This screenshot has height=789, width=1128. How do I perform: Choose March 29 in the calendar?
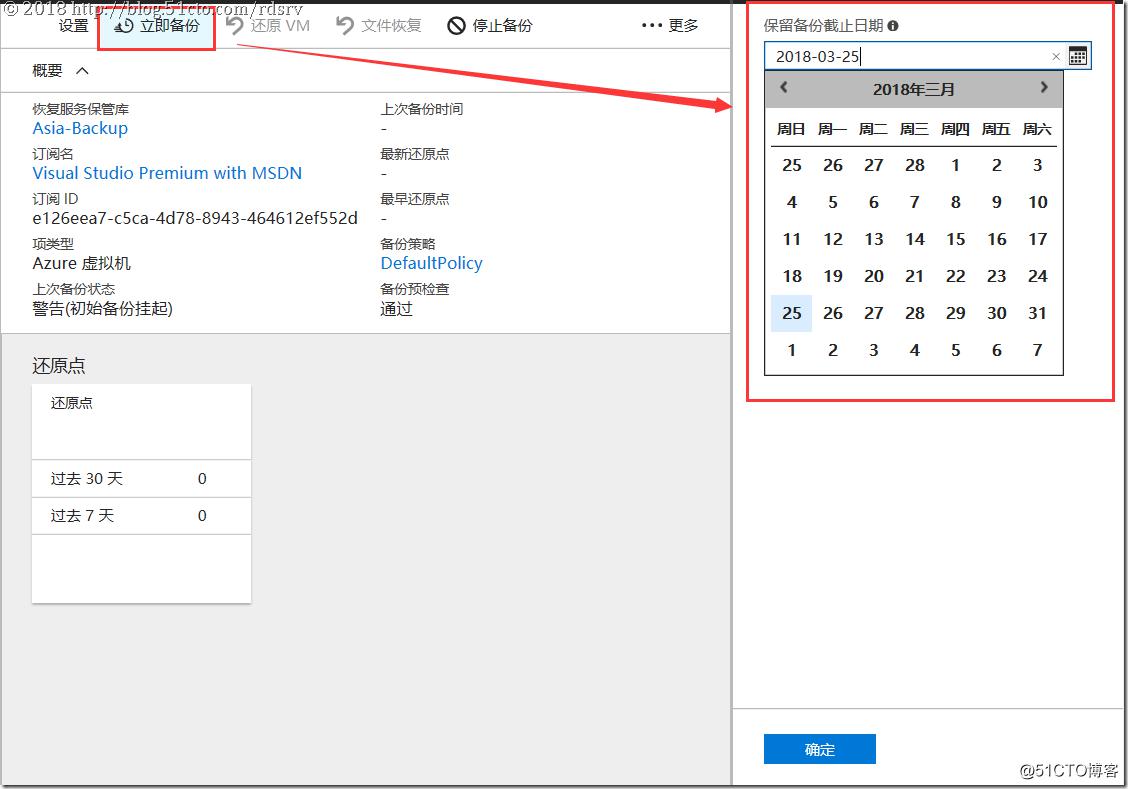(x=955, y=313)
